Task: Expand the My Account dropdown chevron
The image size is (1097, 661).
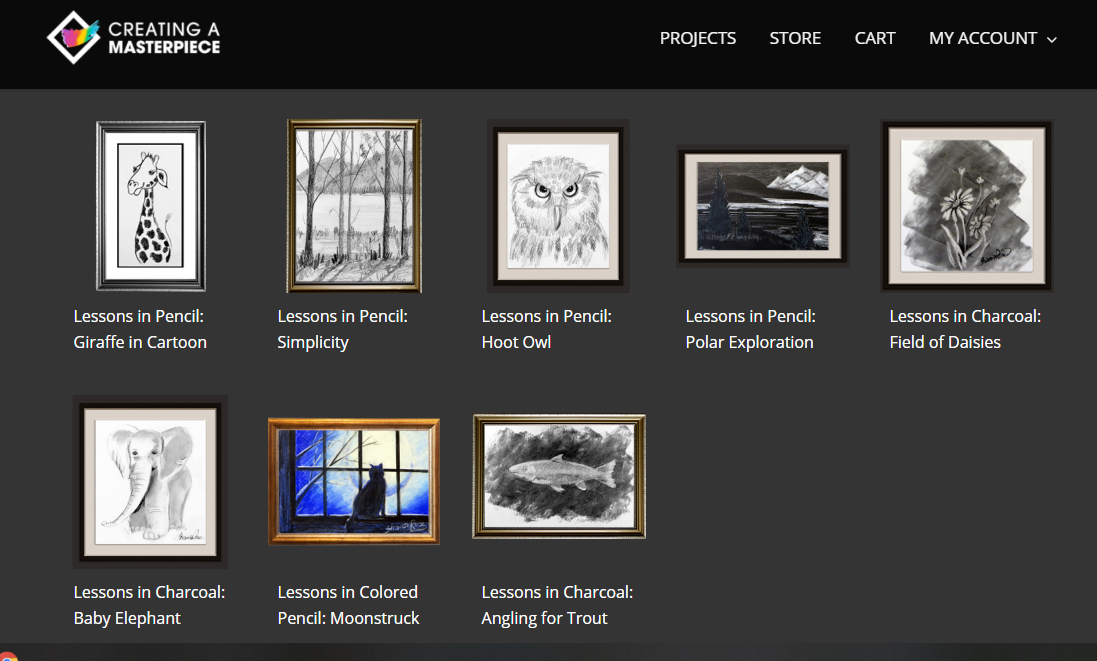Action: [x=1052, y=40]
